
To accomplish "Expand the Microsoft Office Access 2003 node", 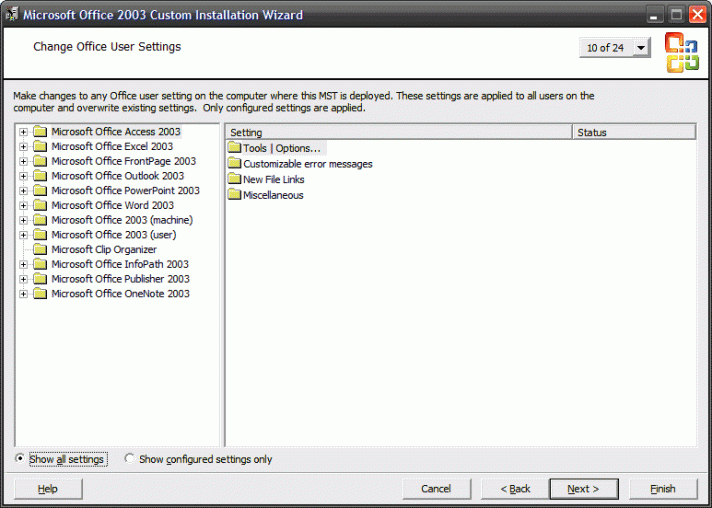I will [x=23, y=132].
